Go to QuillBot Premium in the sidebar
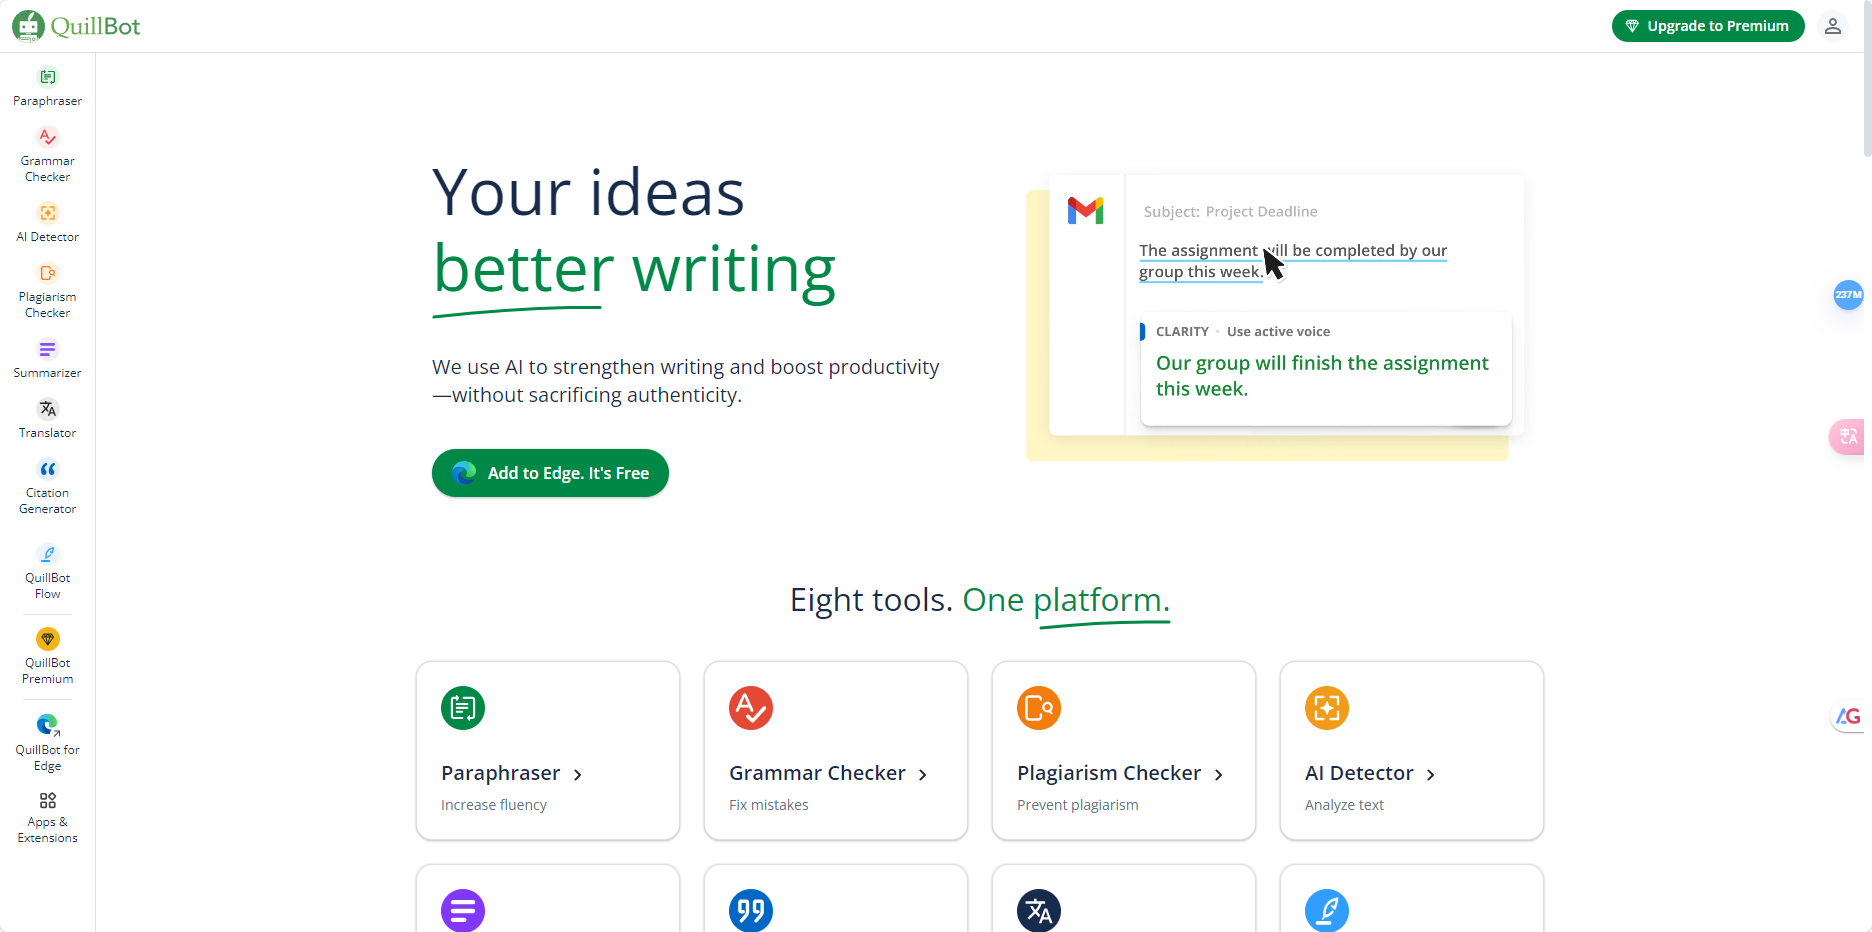1872x932 pixels. click(x=47, y=656)
